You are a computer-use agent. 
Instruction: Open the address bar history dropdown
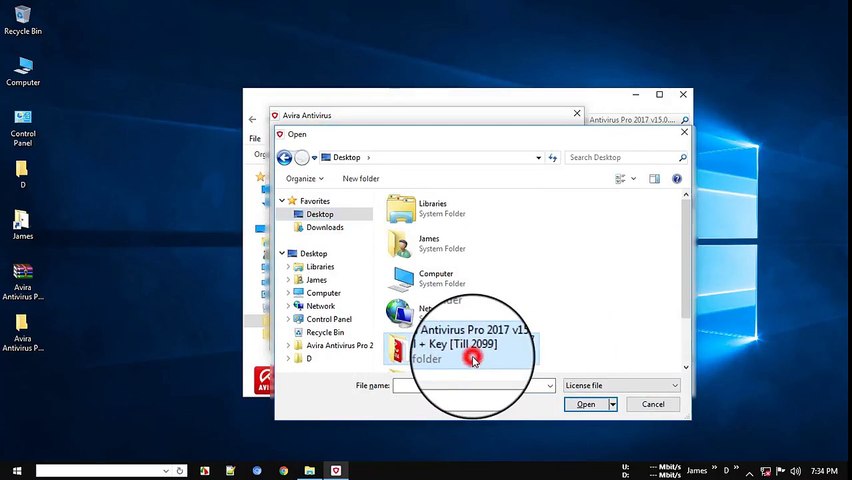pyautogui.click(x=538, y=158)
